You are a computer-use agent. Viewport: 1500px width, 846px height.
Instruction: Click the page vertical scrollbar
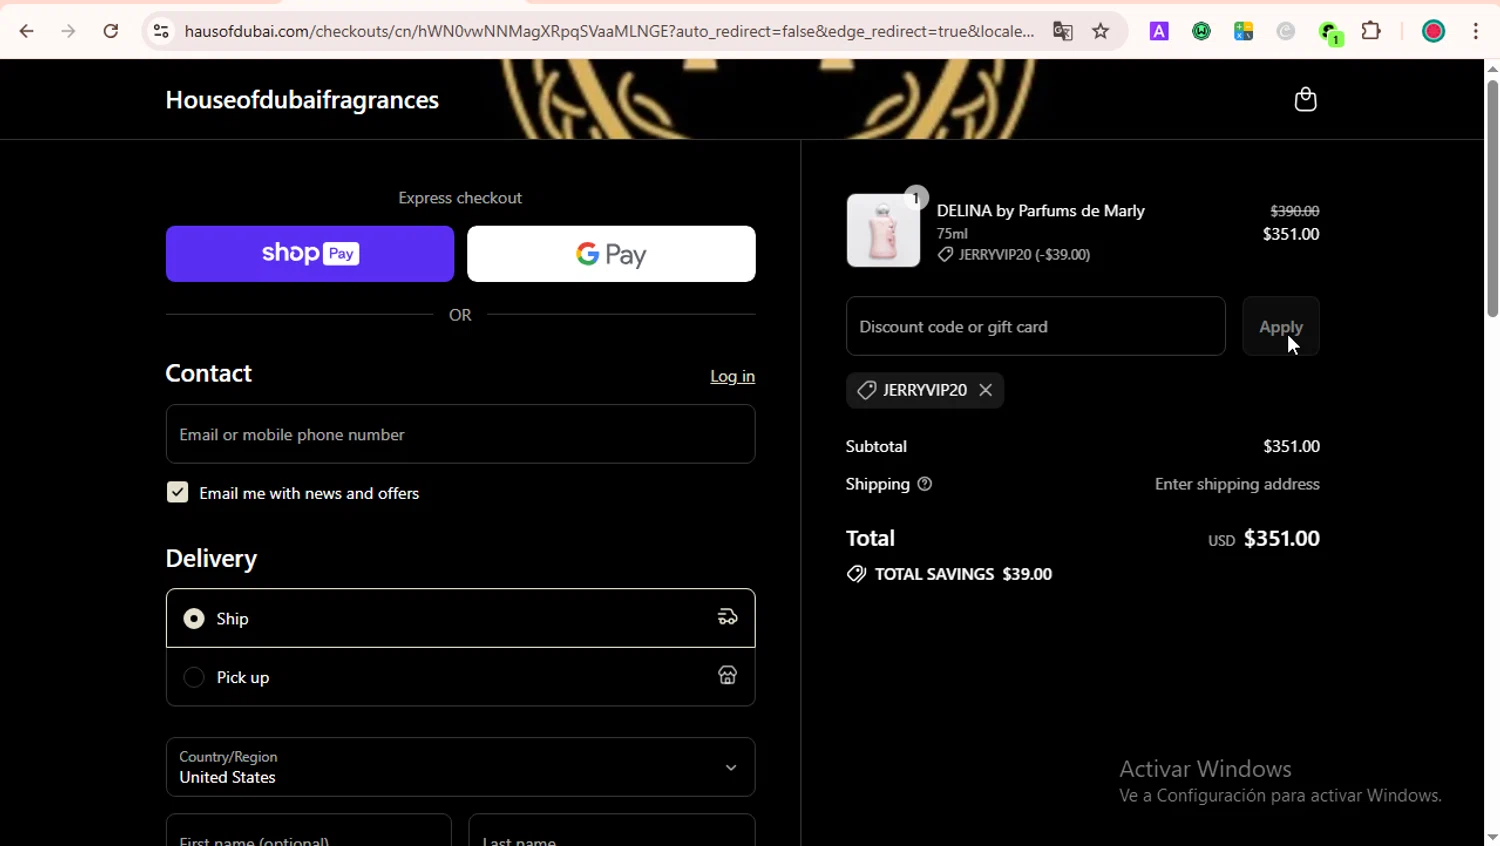click(x=1492, y=198)
